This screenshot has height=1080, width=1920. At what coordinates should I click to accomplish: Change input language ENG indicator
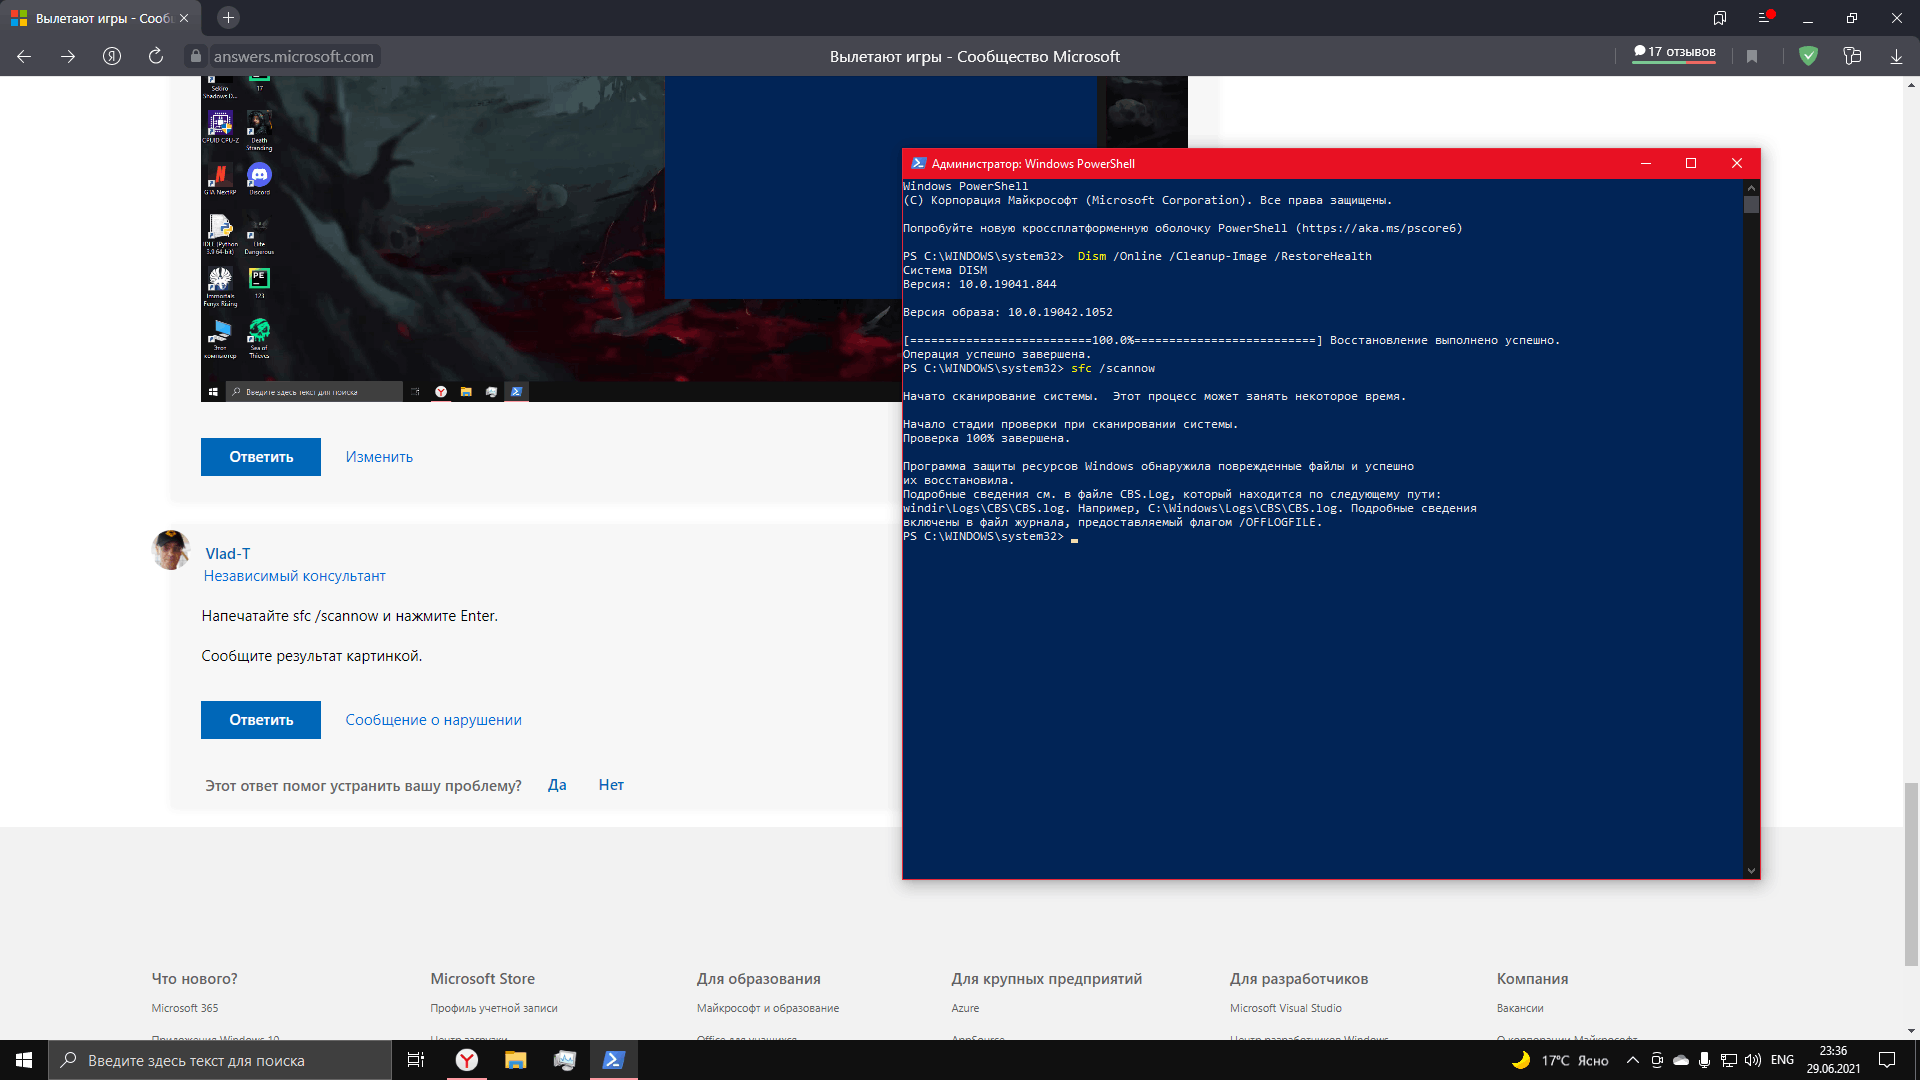tap(1782, 1060)
